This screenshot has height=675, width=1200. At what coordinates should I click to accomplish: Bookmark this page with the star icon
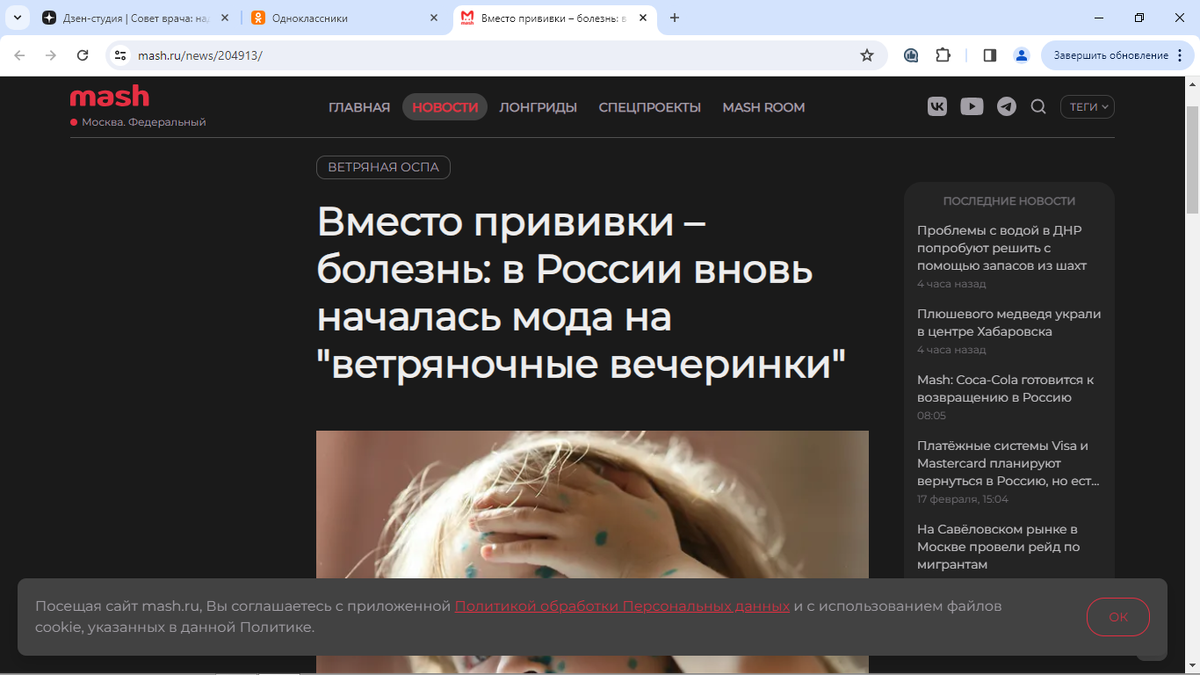pyautogui.click(x=867, y=55)
